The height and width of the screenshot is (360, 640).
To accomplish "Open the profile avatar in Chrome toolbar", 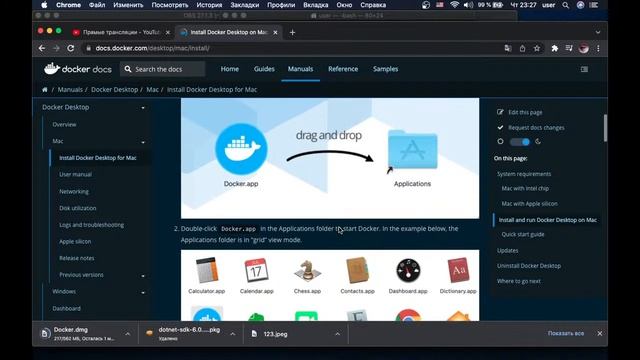I will [x=584, y=48].
